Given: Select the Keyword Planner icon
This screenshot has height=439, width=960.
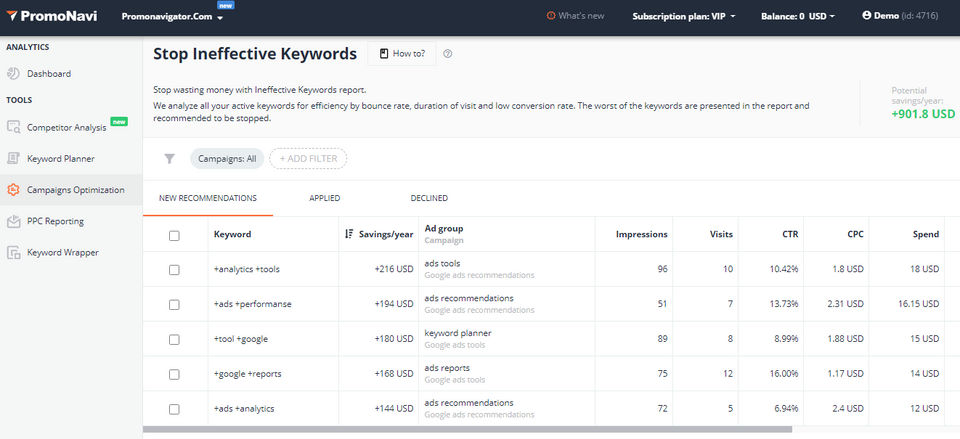Looking at the screenshot, I should 14,158.
